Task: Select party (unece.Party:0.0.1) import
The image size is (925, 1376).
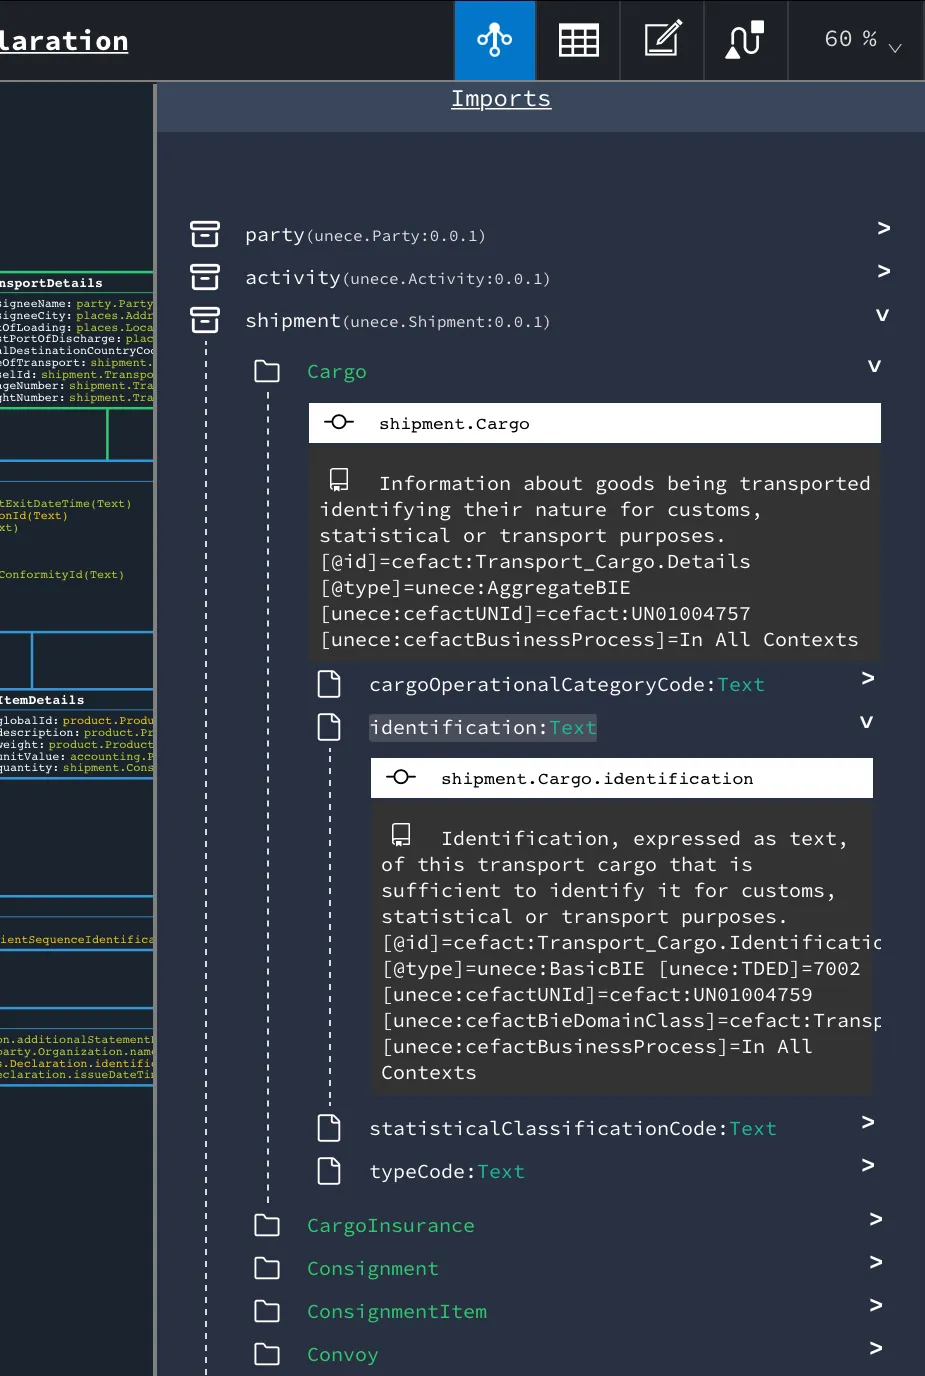Action: tap(365, 235)
